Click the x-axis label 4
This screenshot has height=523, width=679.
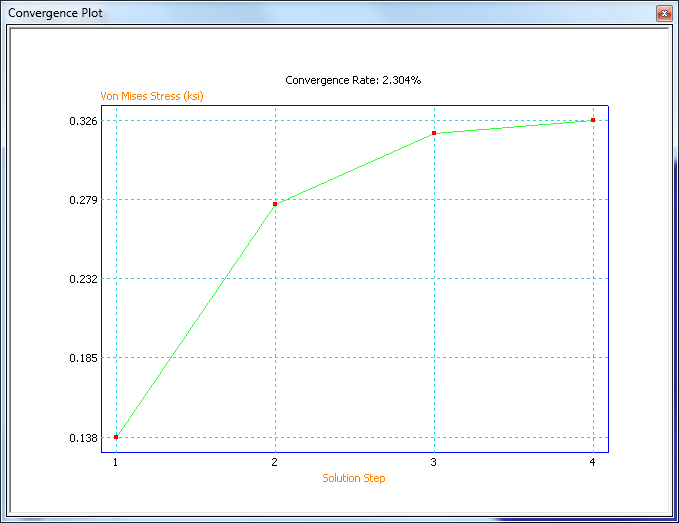point(592,462)
